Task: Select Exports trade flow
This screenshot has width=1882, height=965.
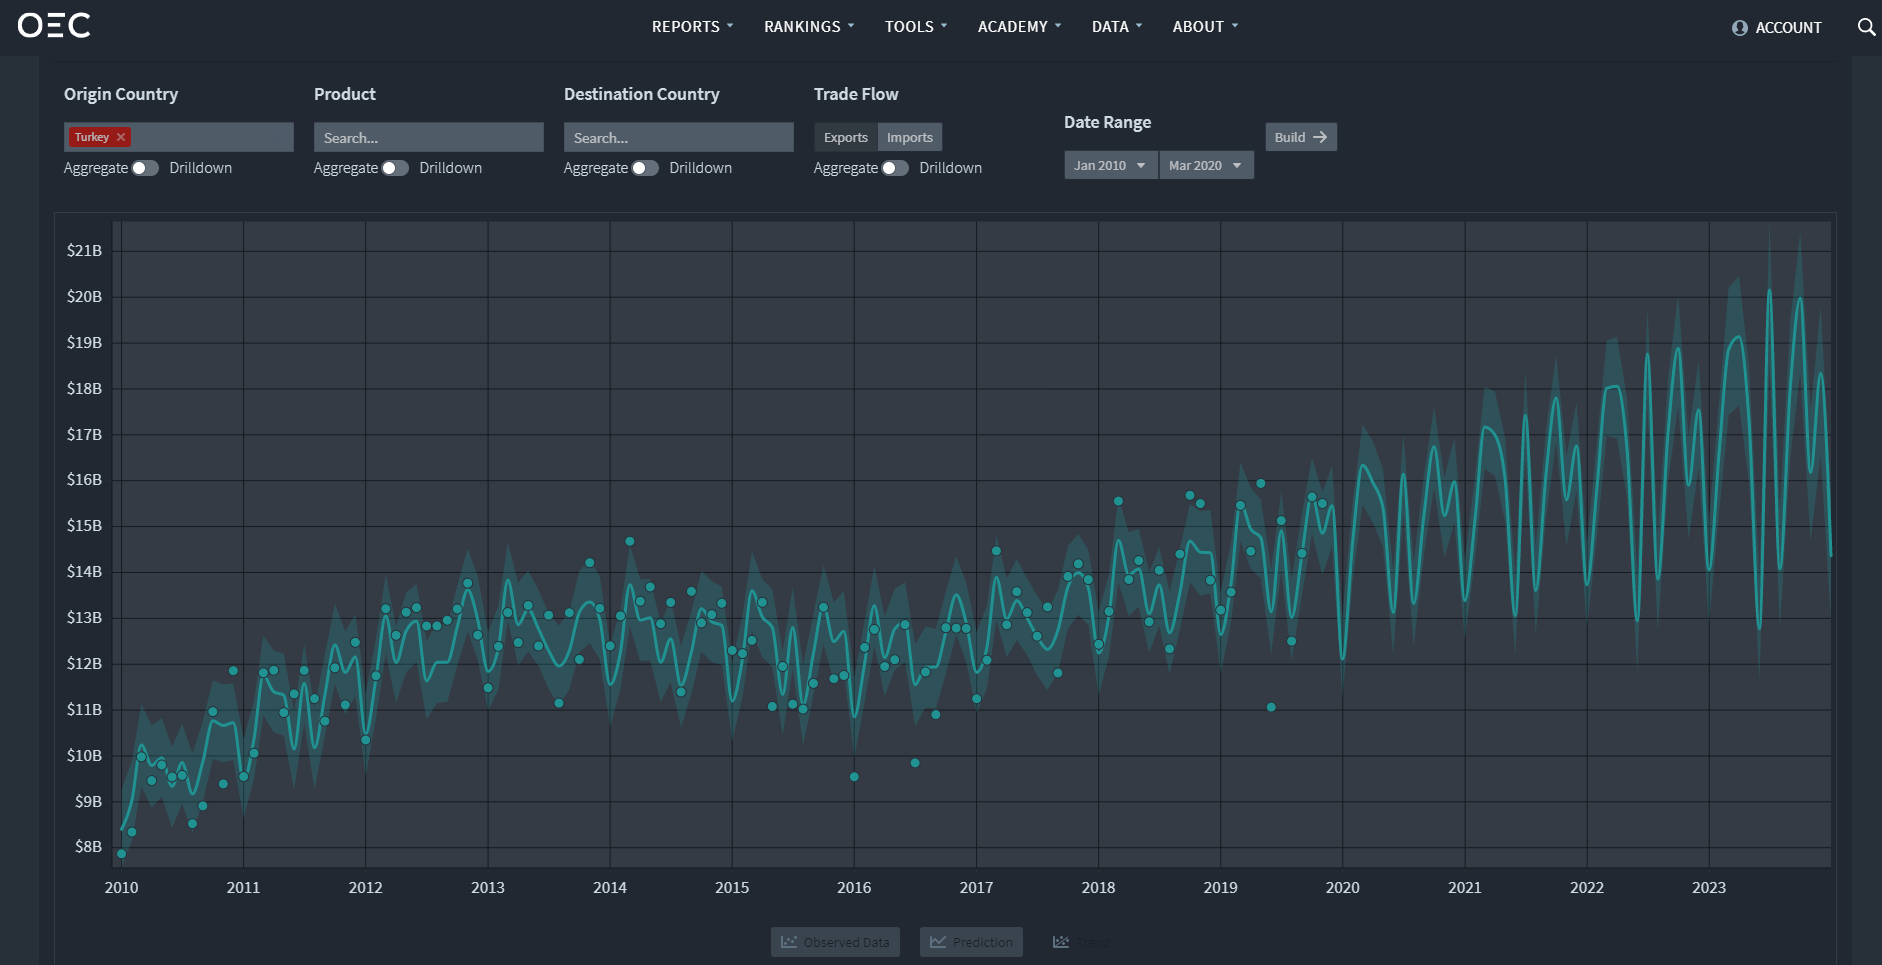Action: 846,137
